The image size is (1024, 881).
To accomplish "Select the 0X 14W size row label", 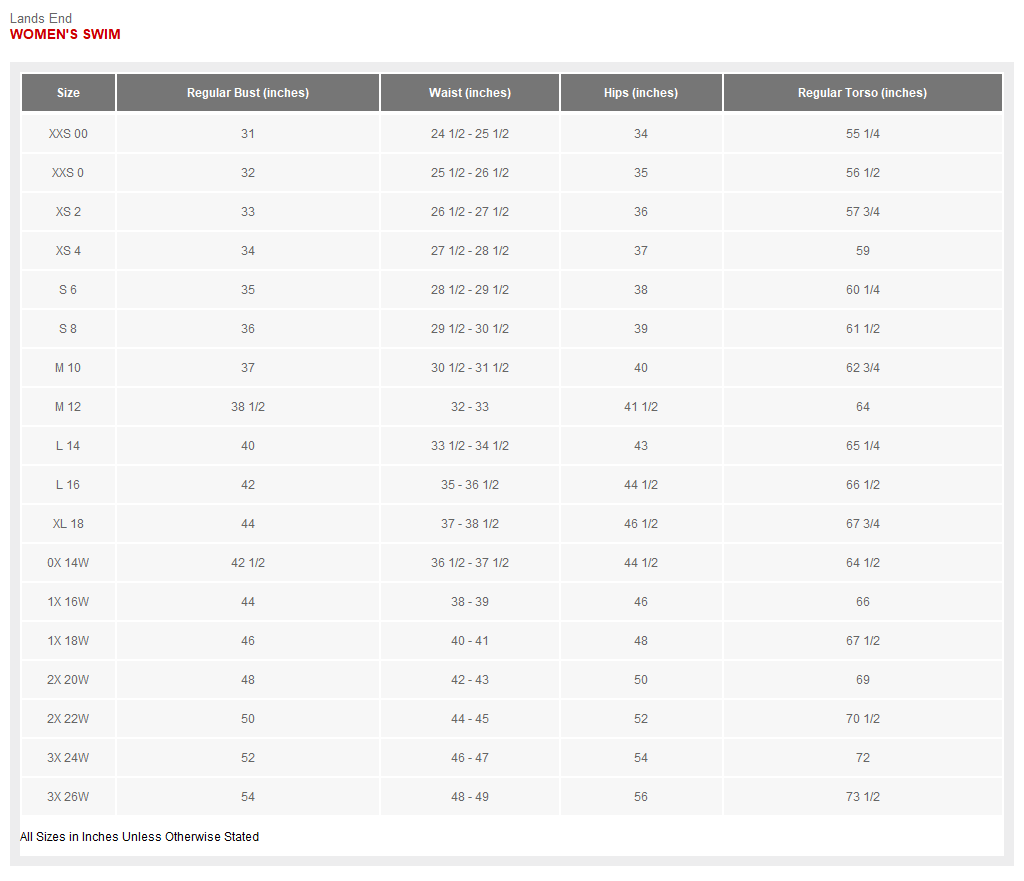I will (x=68, y=563).
